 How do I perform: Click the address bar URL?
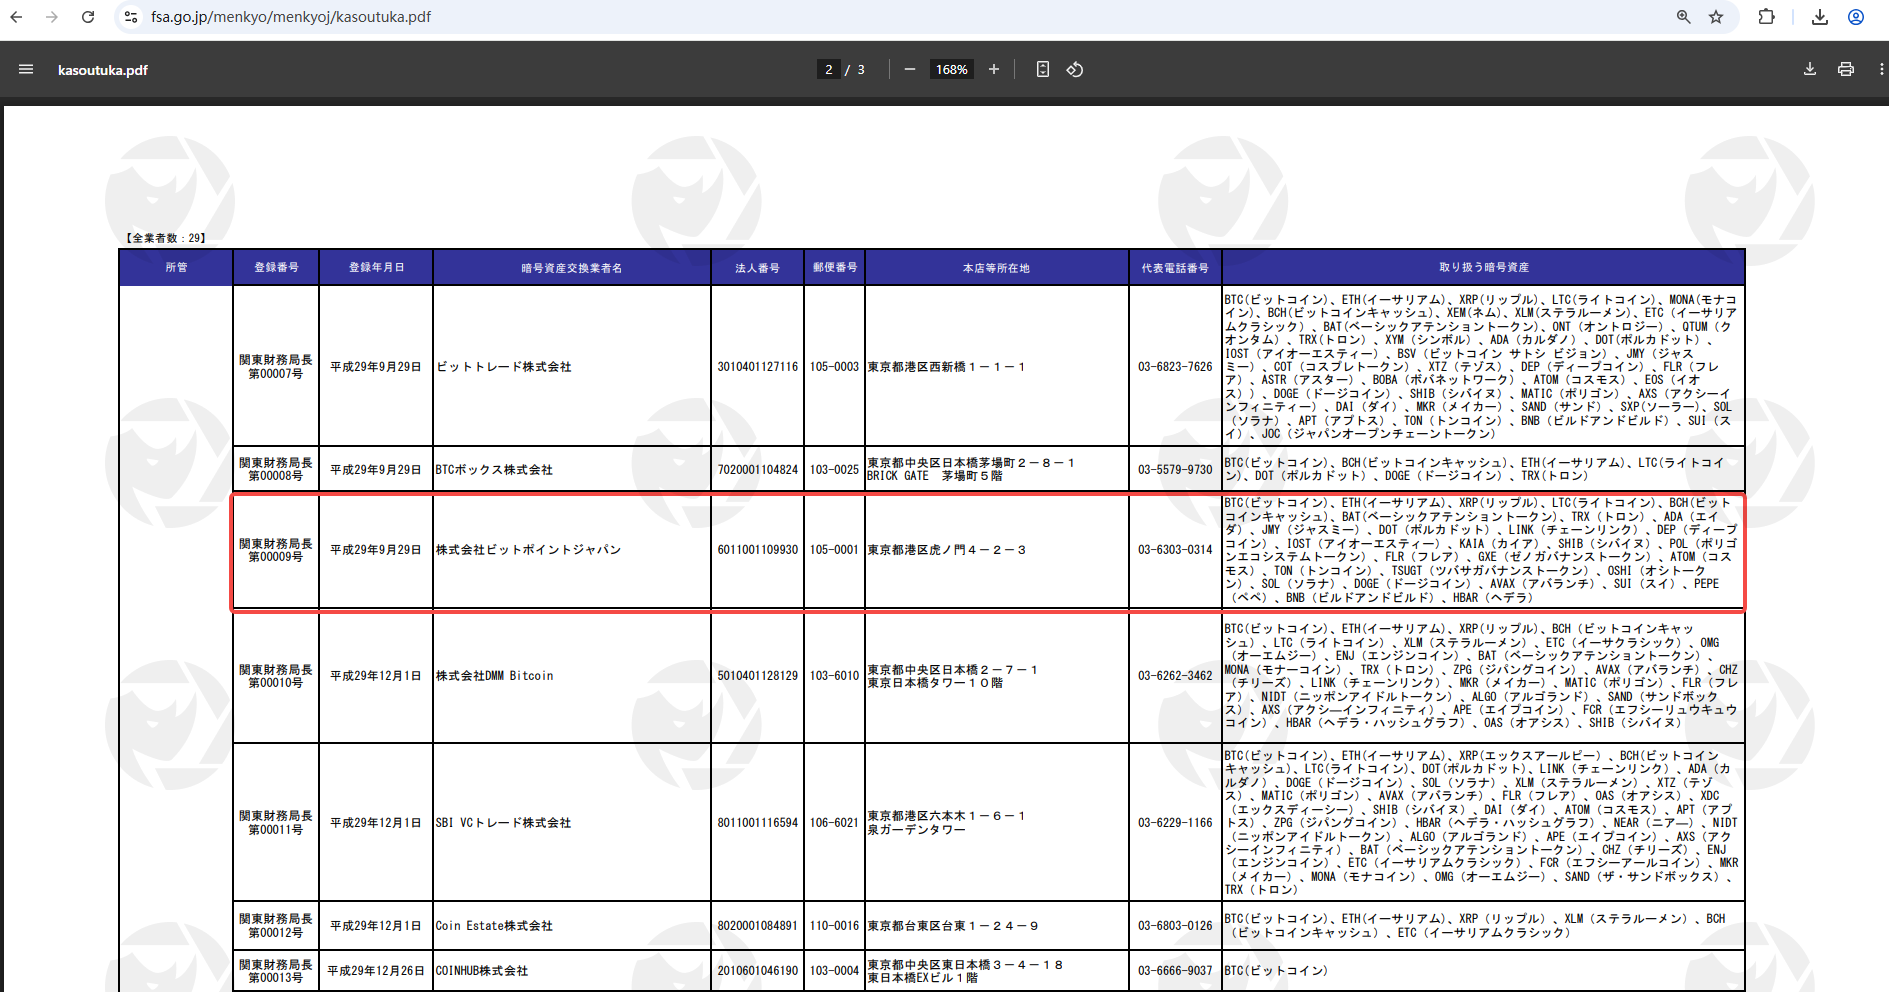pos(290,17)
